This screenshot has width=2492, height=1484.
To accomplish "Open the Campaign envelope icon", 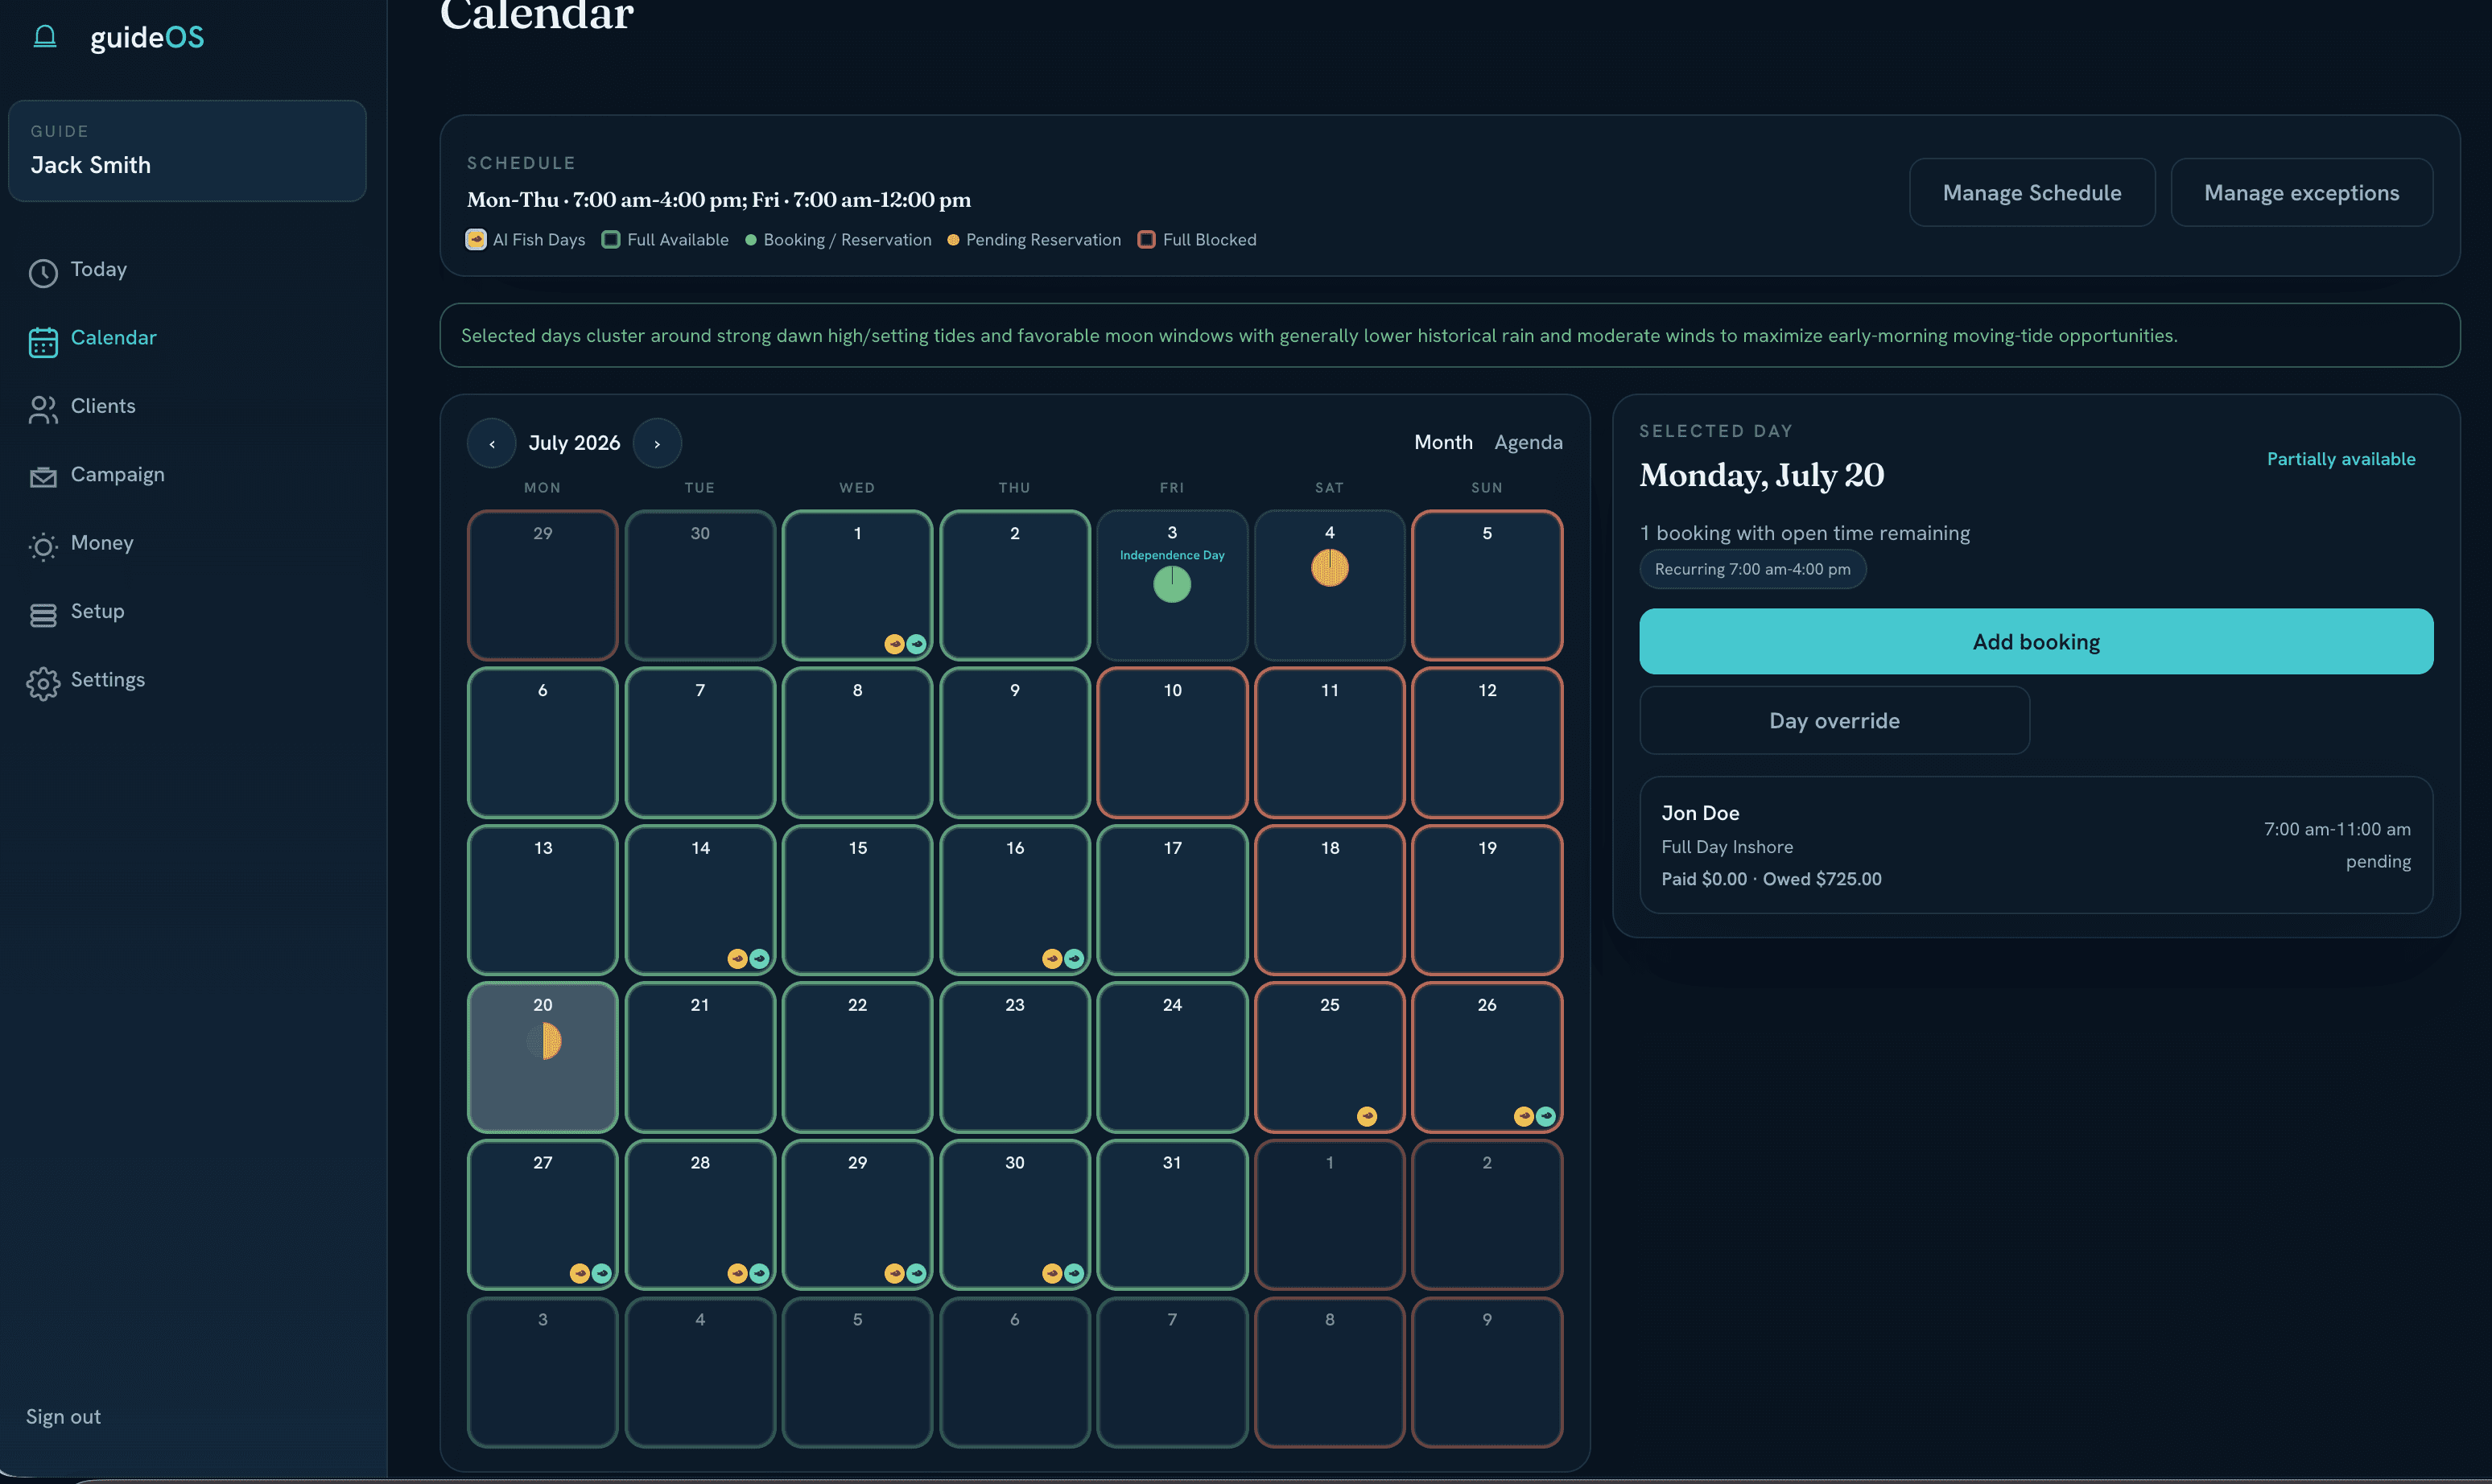I will [43, 477].
